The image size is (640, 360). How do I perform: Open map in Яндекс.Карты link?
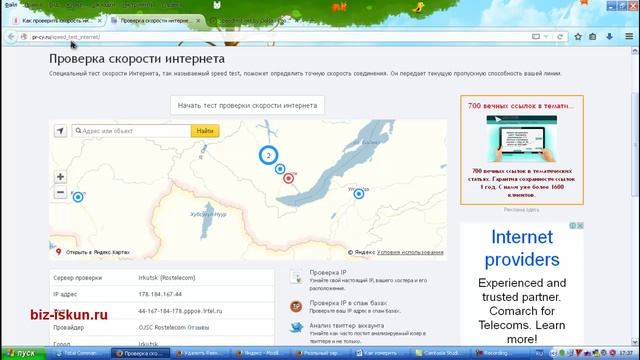click(97, 252)
